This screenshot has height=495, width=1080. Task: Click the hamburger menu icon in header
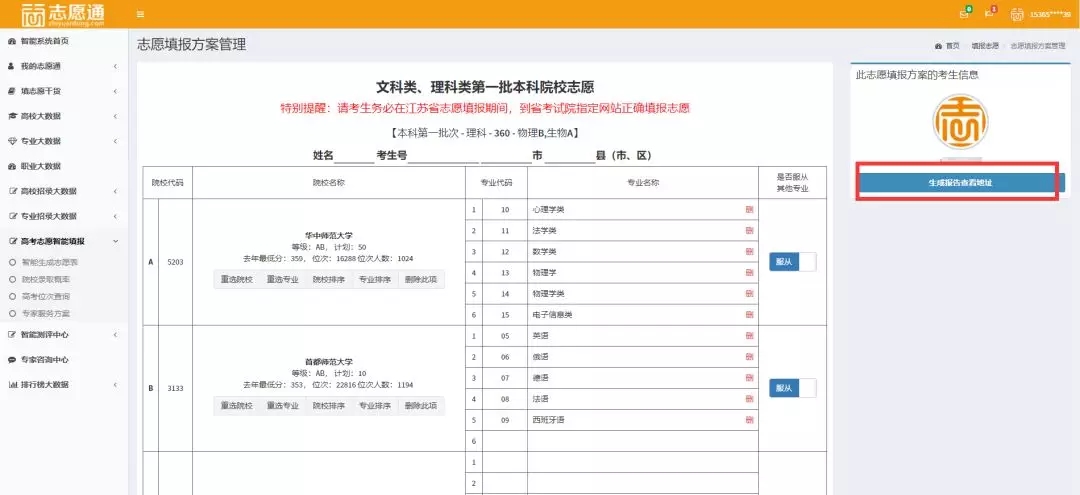pyautogui.click(x=140, y=14)
